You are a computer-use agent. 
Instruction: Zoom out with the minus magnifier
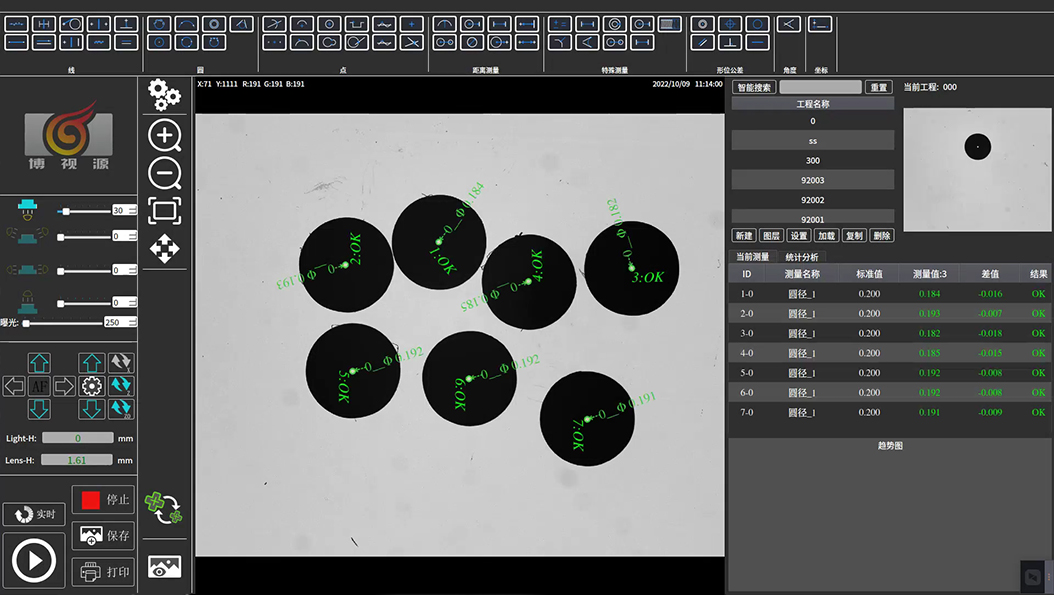coord(165,174)
